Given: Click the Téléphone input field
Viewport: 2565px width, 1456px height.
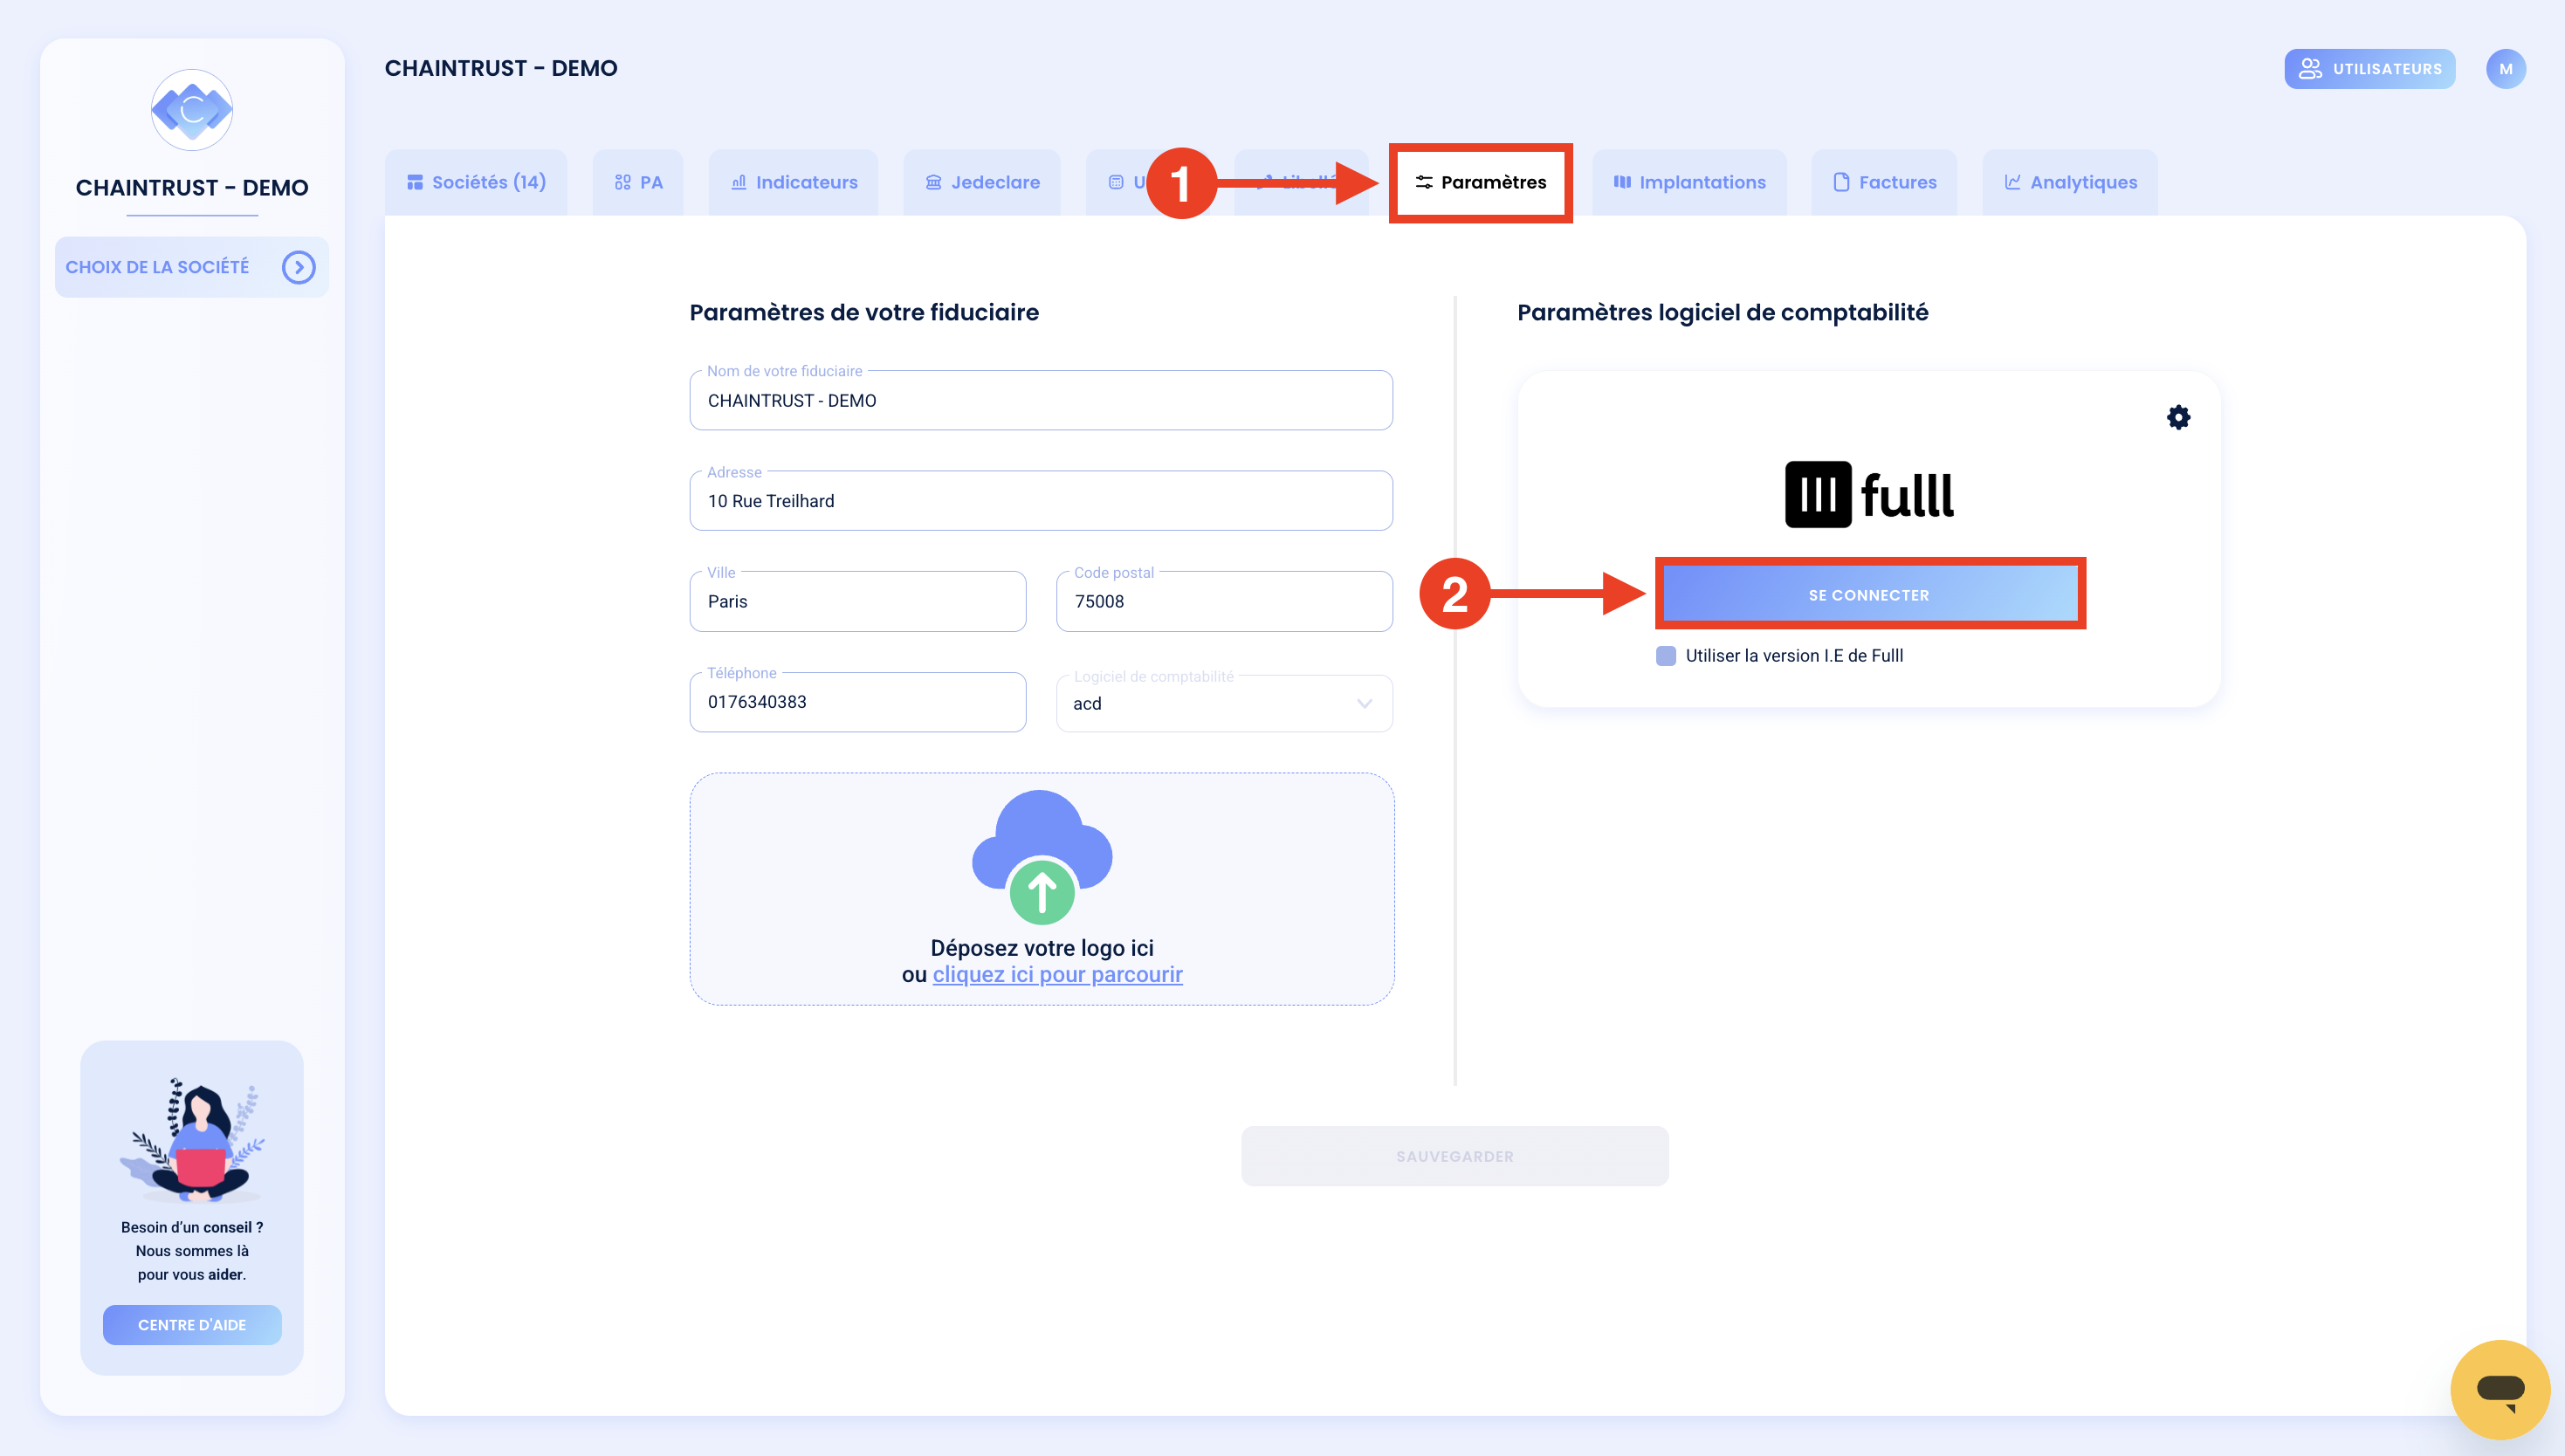Looking at the screenshot, I should tap(858, 702).
